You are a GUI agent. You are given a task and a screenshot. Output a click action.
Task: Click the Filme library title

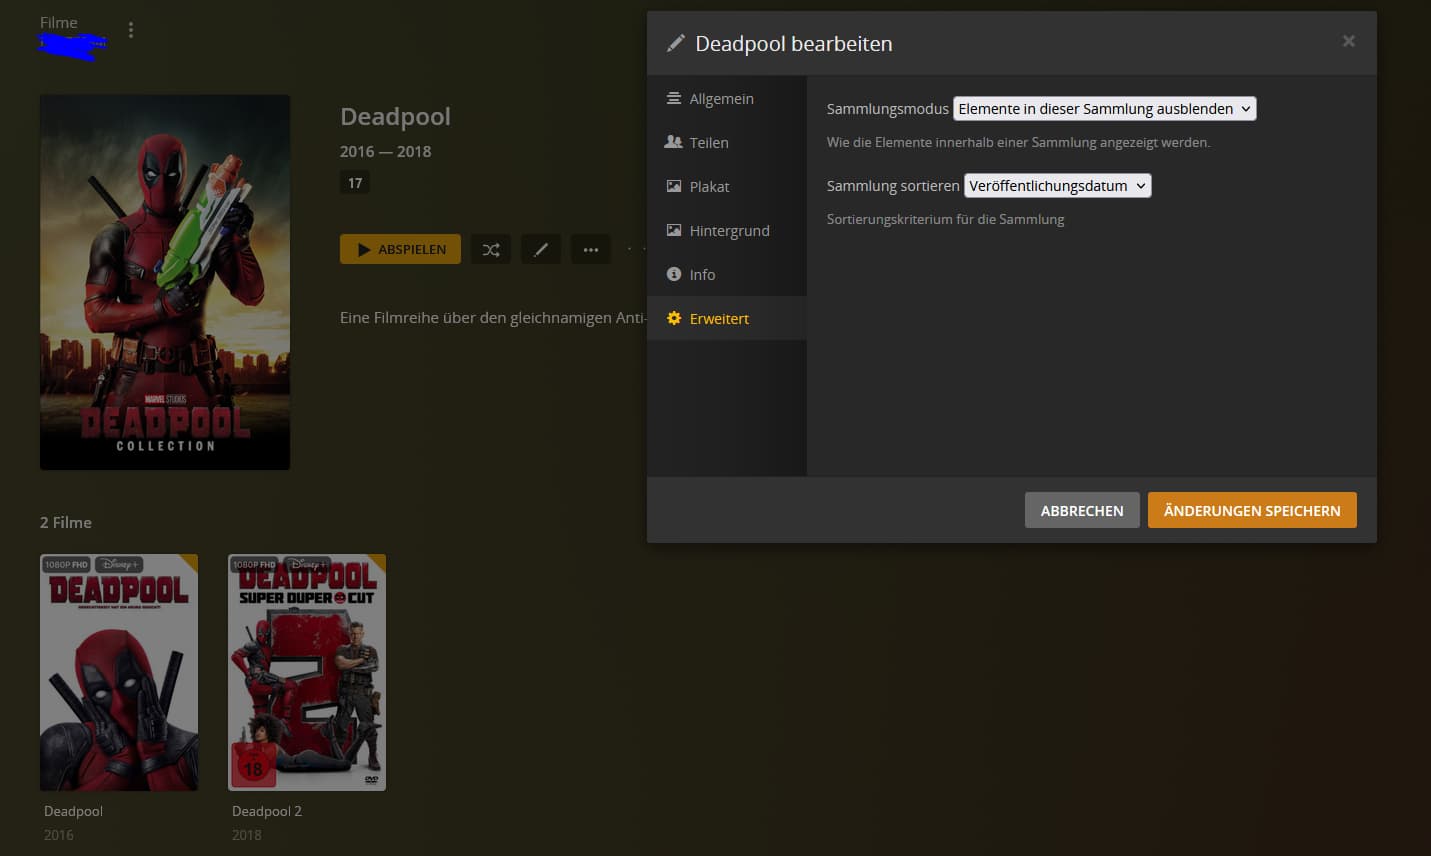(59, 22)
